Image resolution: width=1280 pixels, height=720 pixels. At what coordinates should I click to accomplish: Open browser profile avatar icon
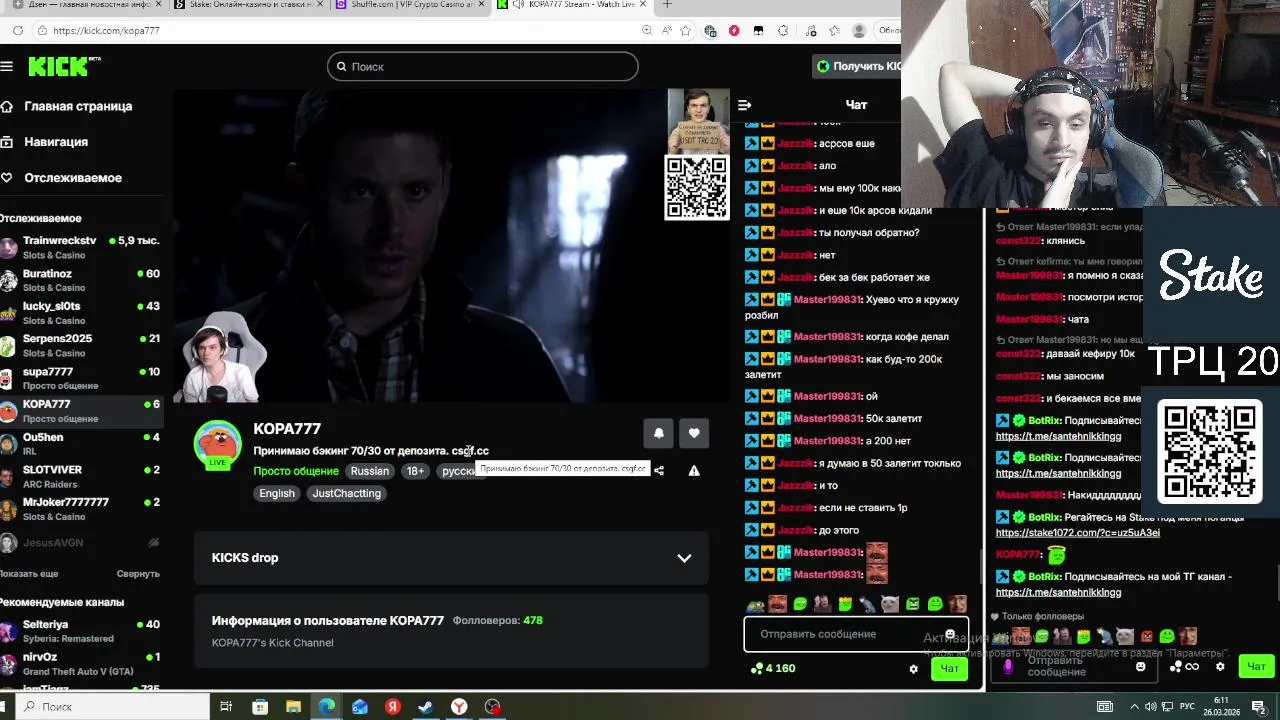pyautogui.click(x=858, y=30)
